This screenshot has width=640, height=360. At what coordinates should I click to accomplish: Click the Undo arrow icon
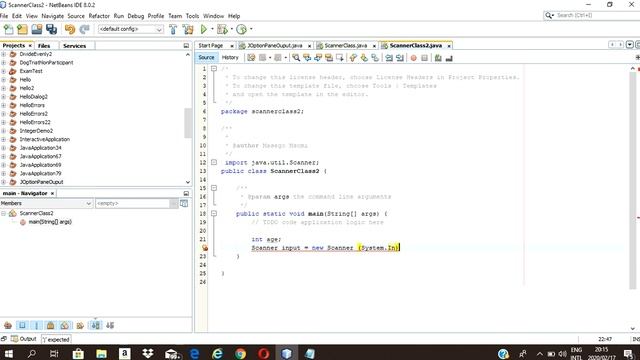(x=70, y=29)
